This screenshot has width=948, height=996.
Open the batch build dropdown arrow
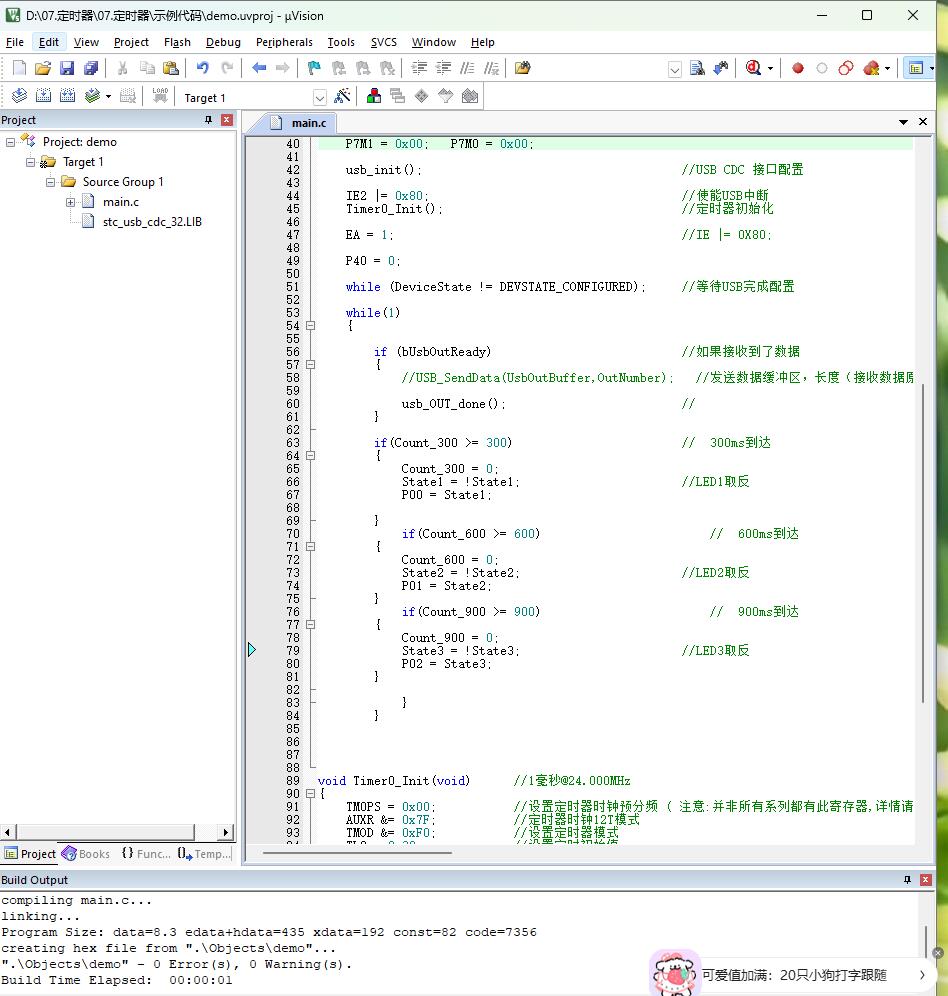108,97
